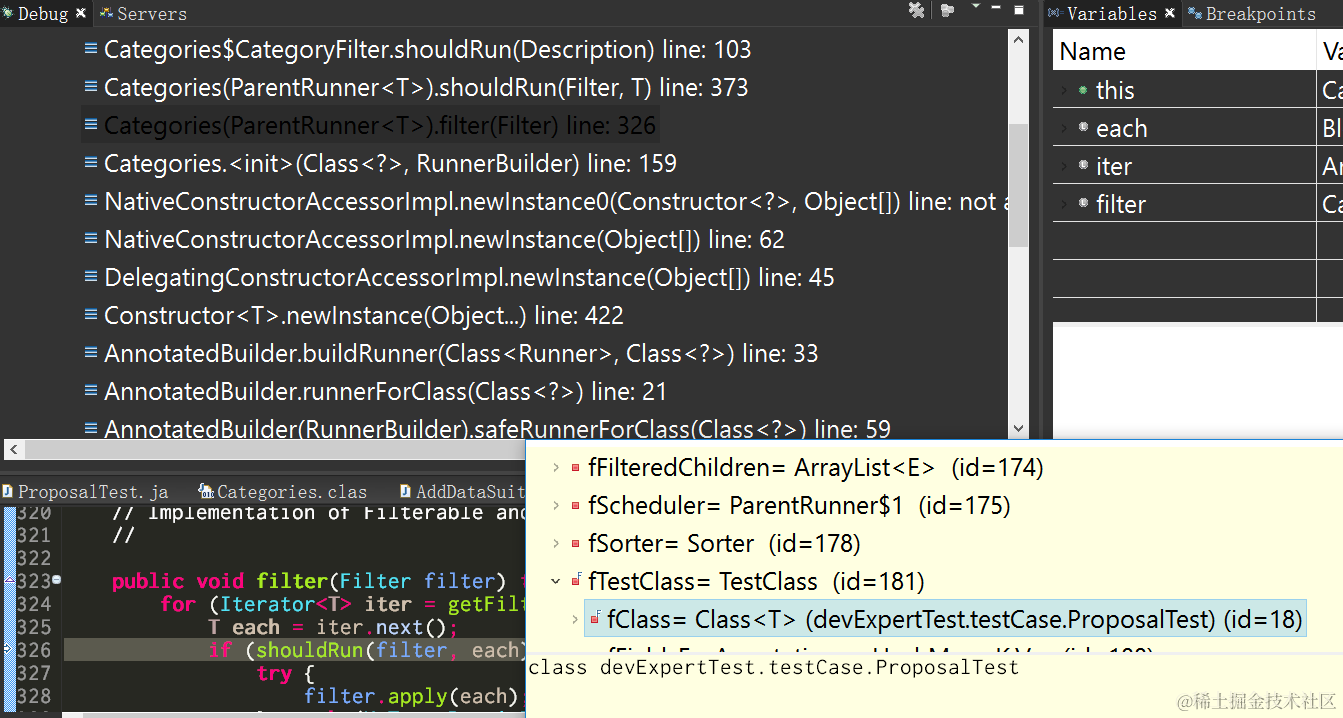Viewport: 1343px width, 718px height.
Task: Click the Debug stack vertical scrollbar
Action: [x=1018, y=185]
